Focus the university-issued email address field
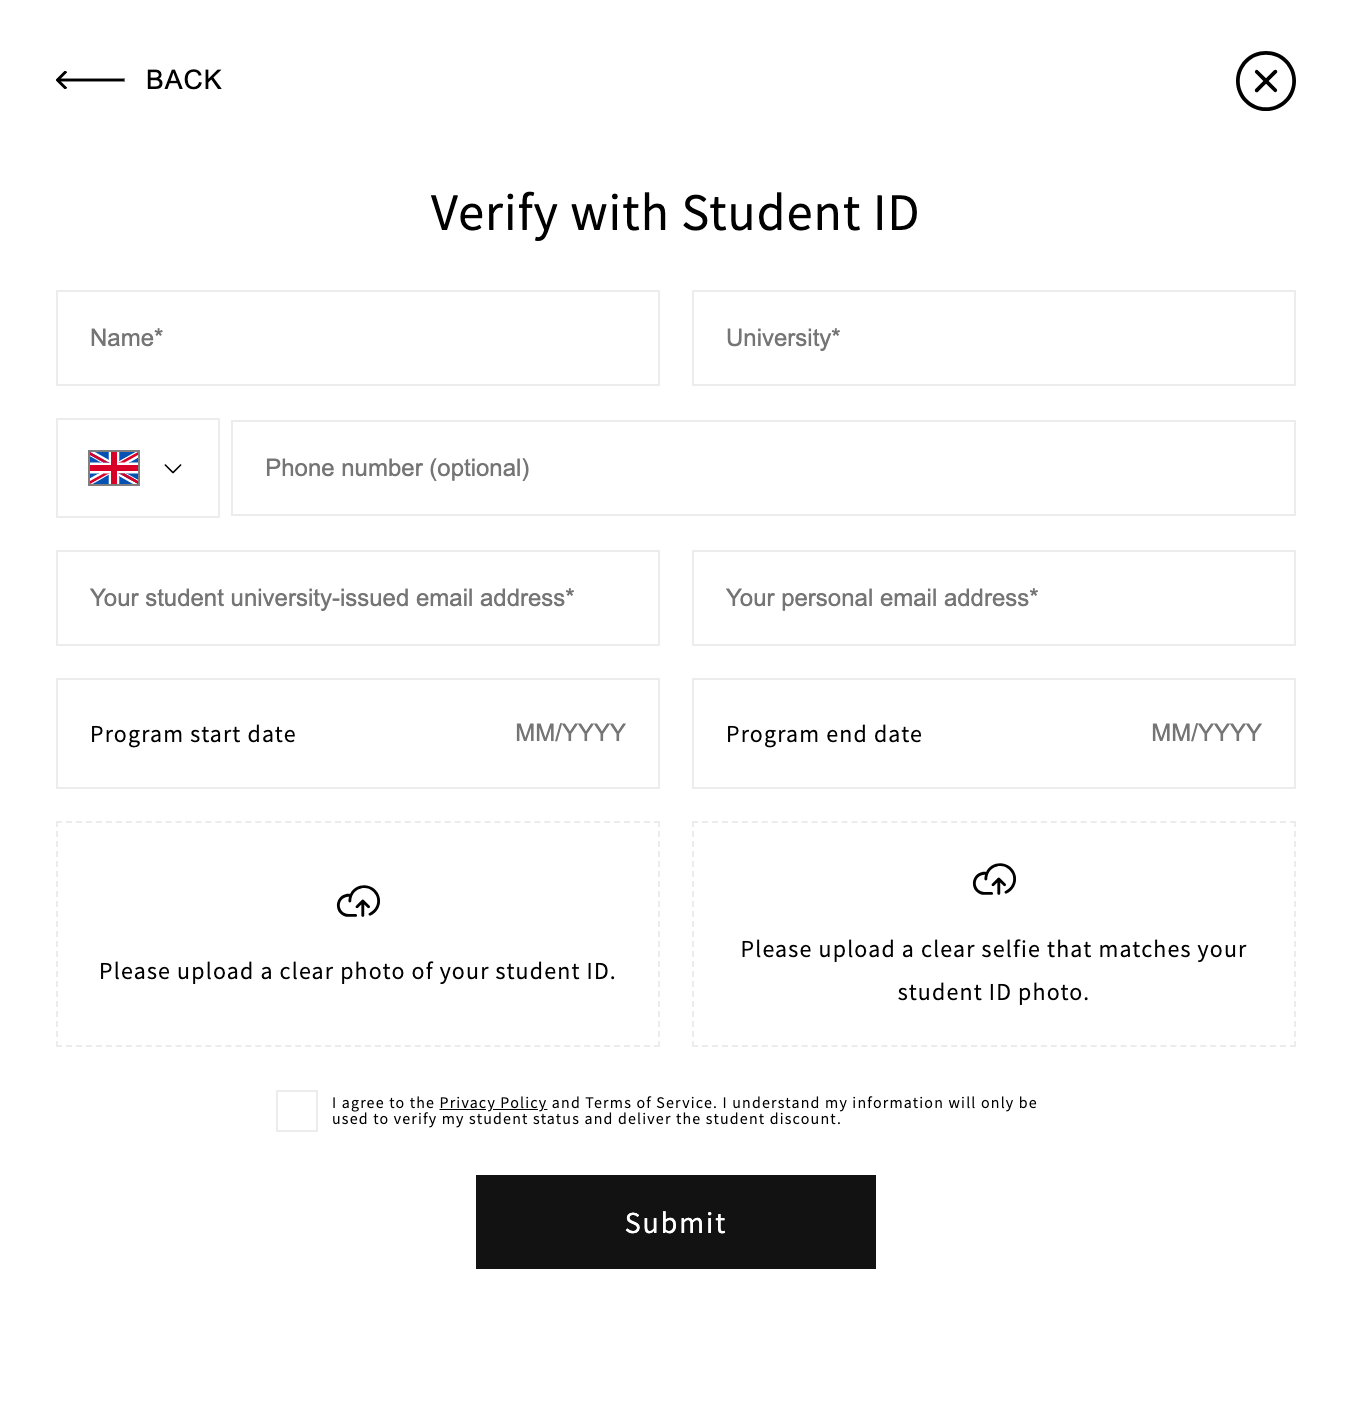1352x1406 pixels. click(358, 598)
